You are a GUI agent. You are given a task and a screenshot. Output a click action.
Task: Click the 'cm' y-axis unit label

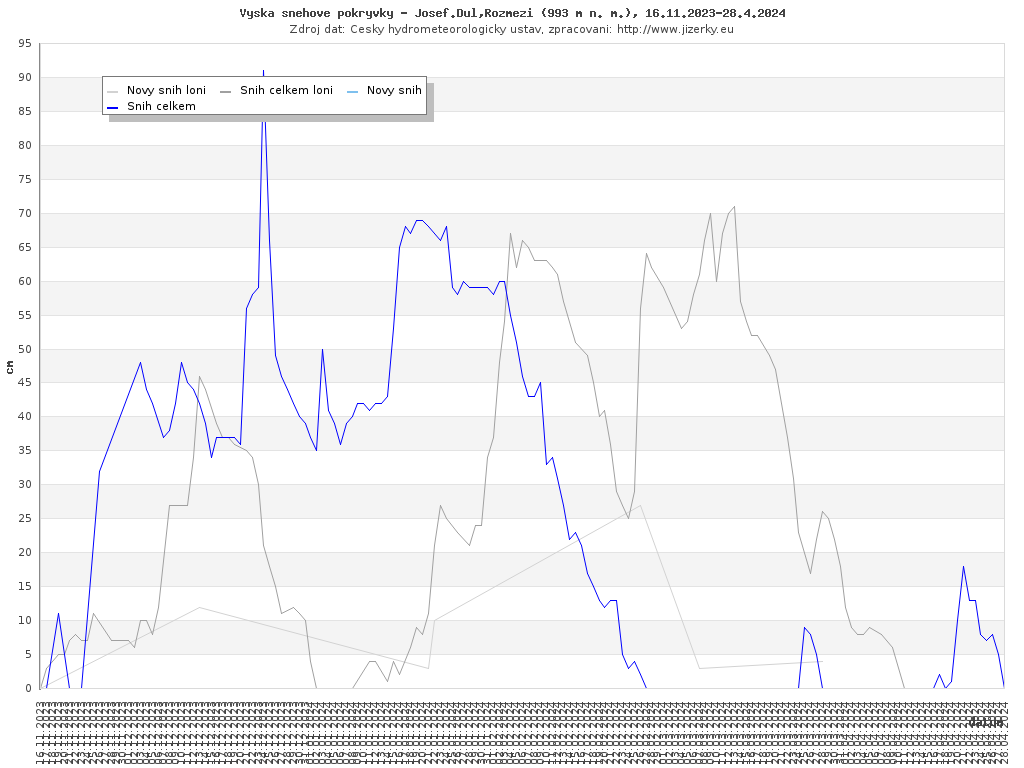click(10, 367)
